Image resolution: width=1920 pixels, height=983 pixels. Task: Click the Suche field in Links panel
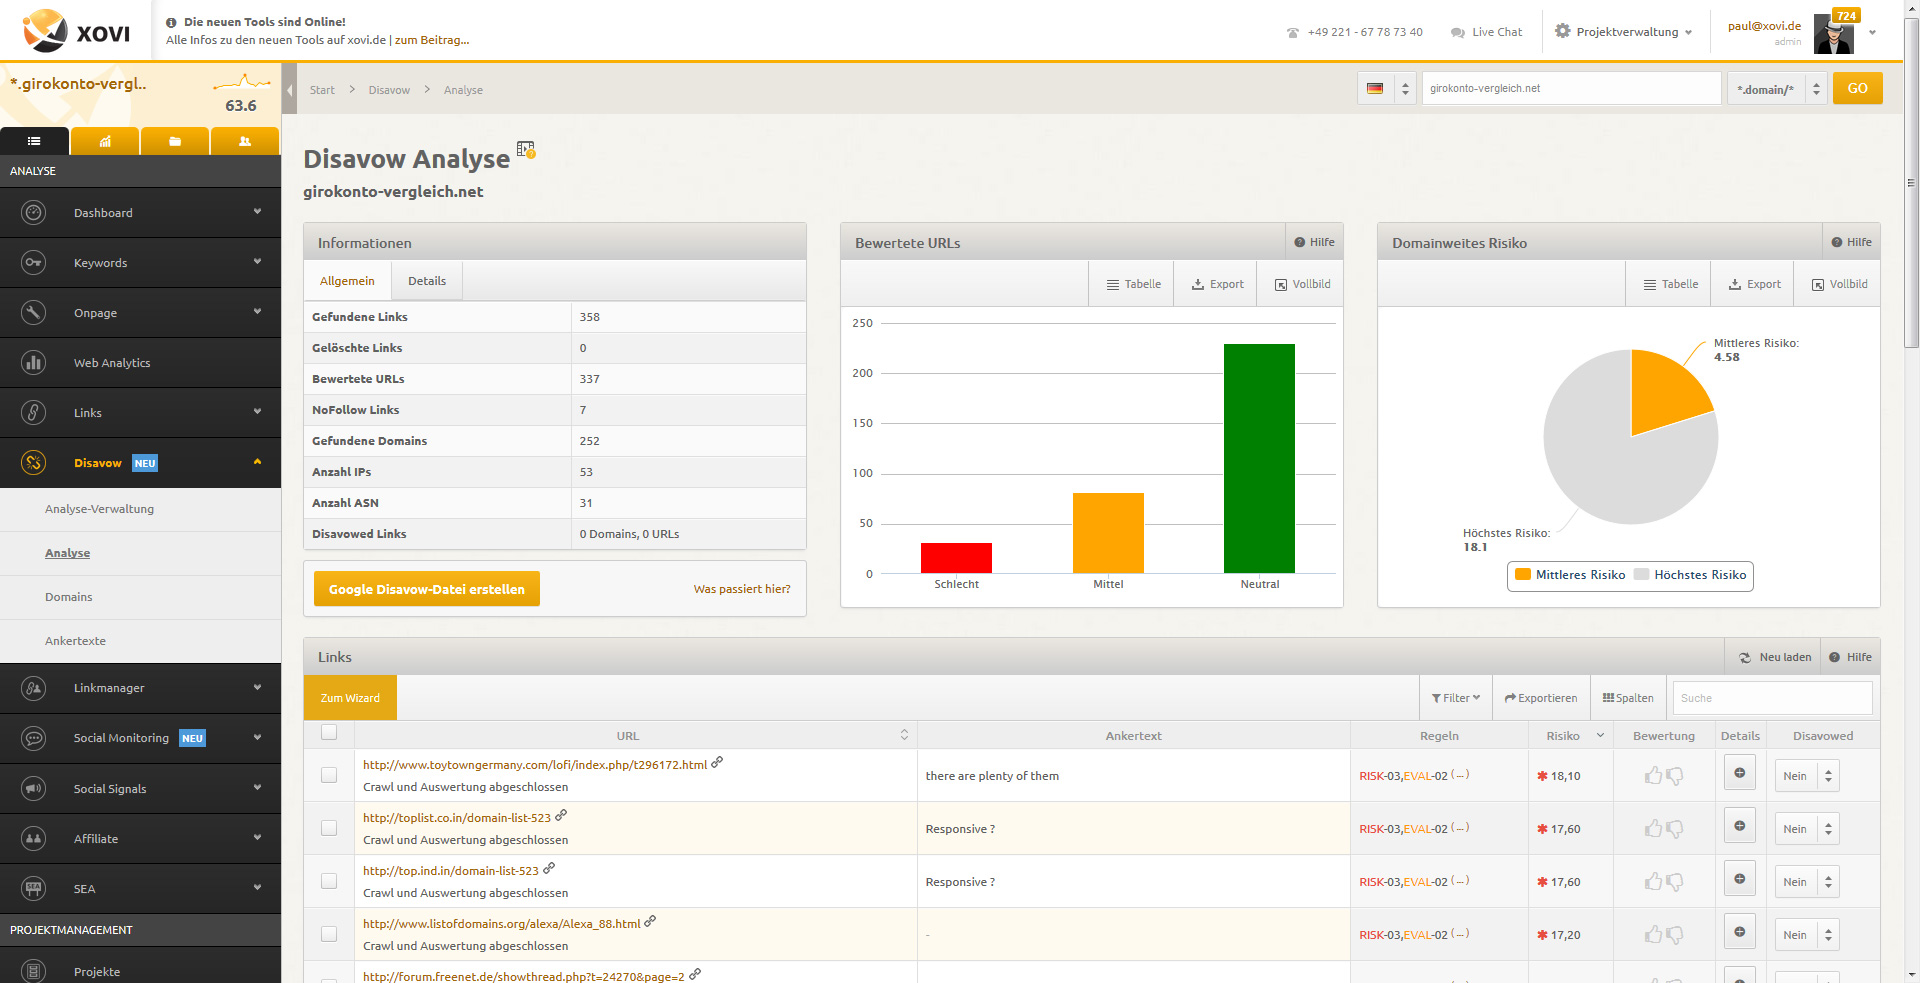pyautogui.click(x=1772, y=698)
